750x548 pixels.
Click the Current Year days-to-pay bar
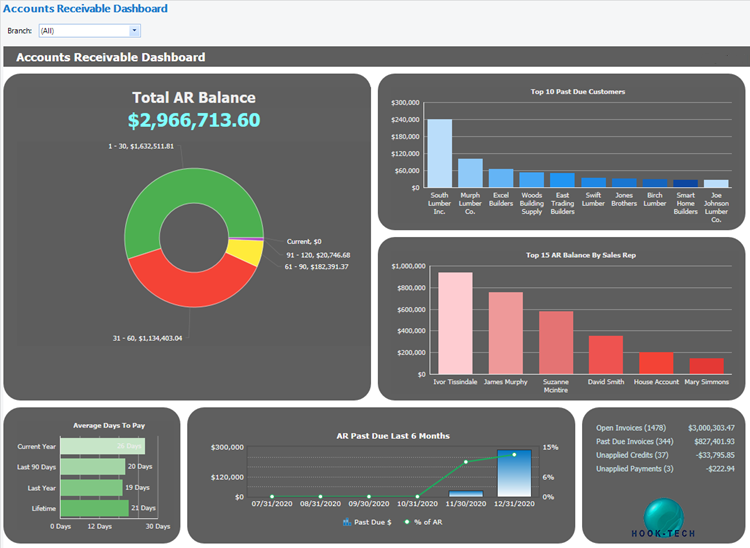point(103,446)
